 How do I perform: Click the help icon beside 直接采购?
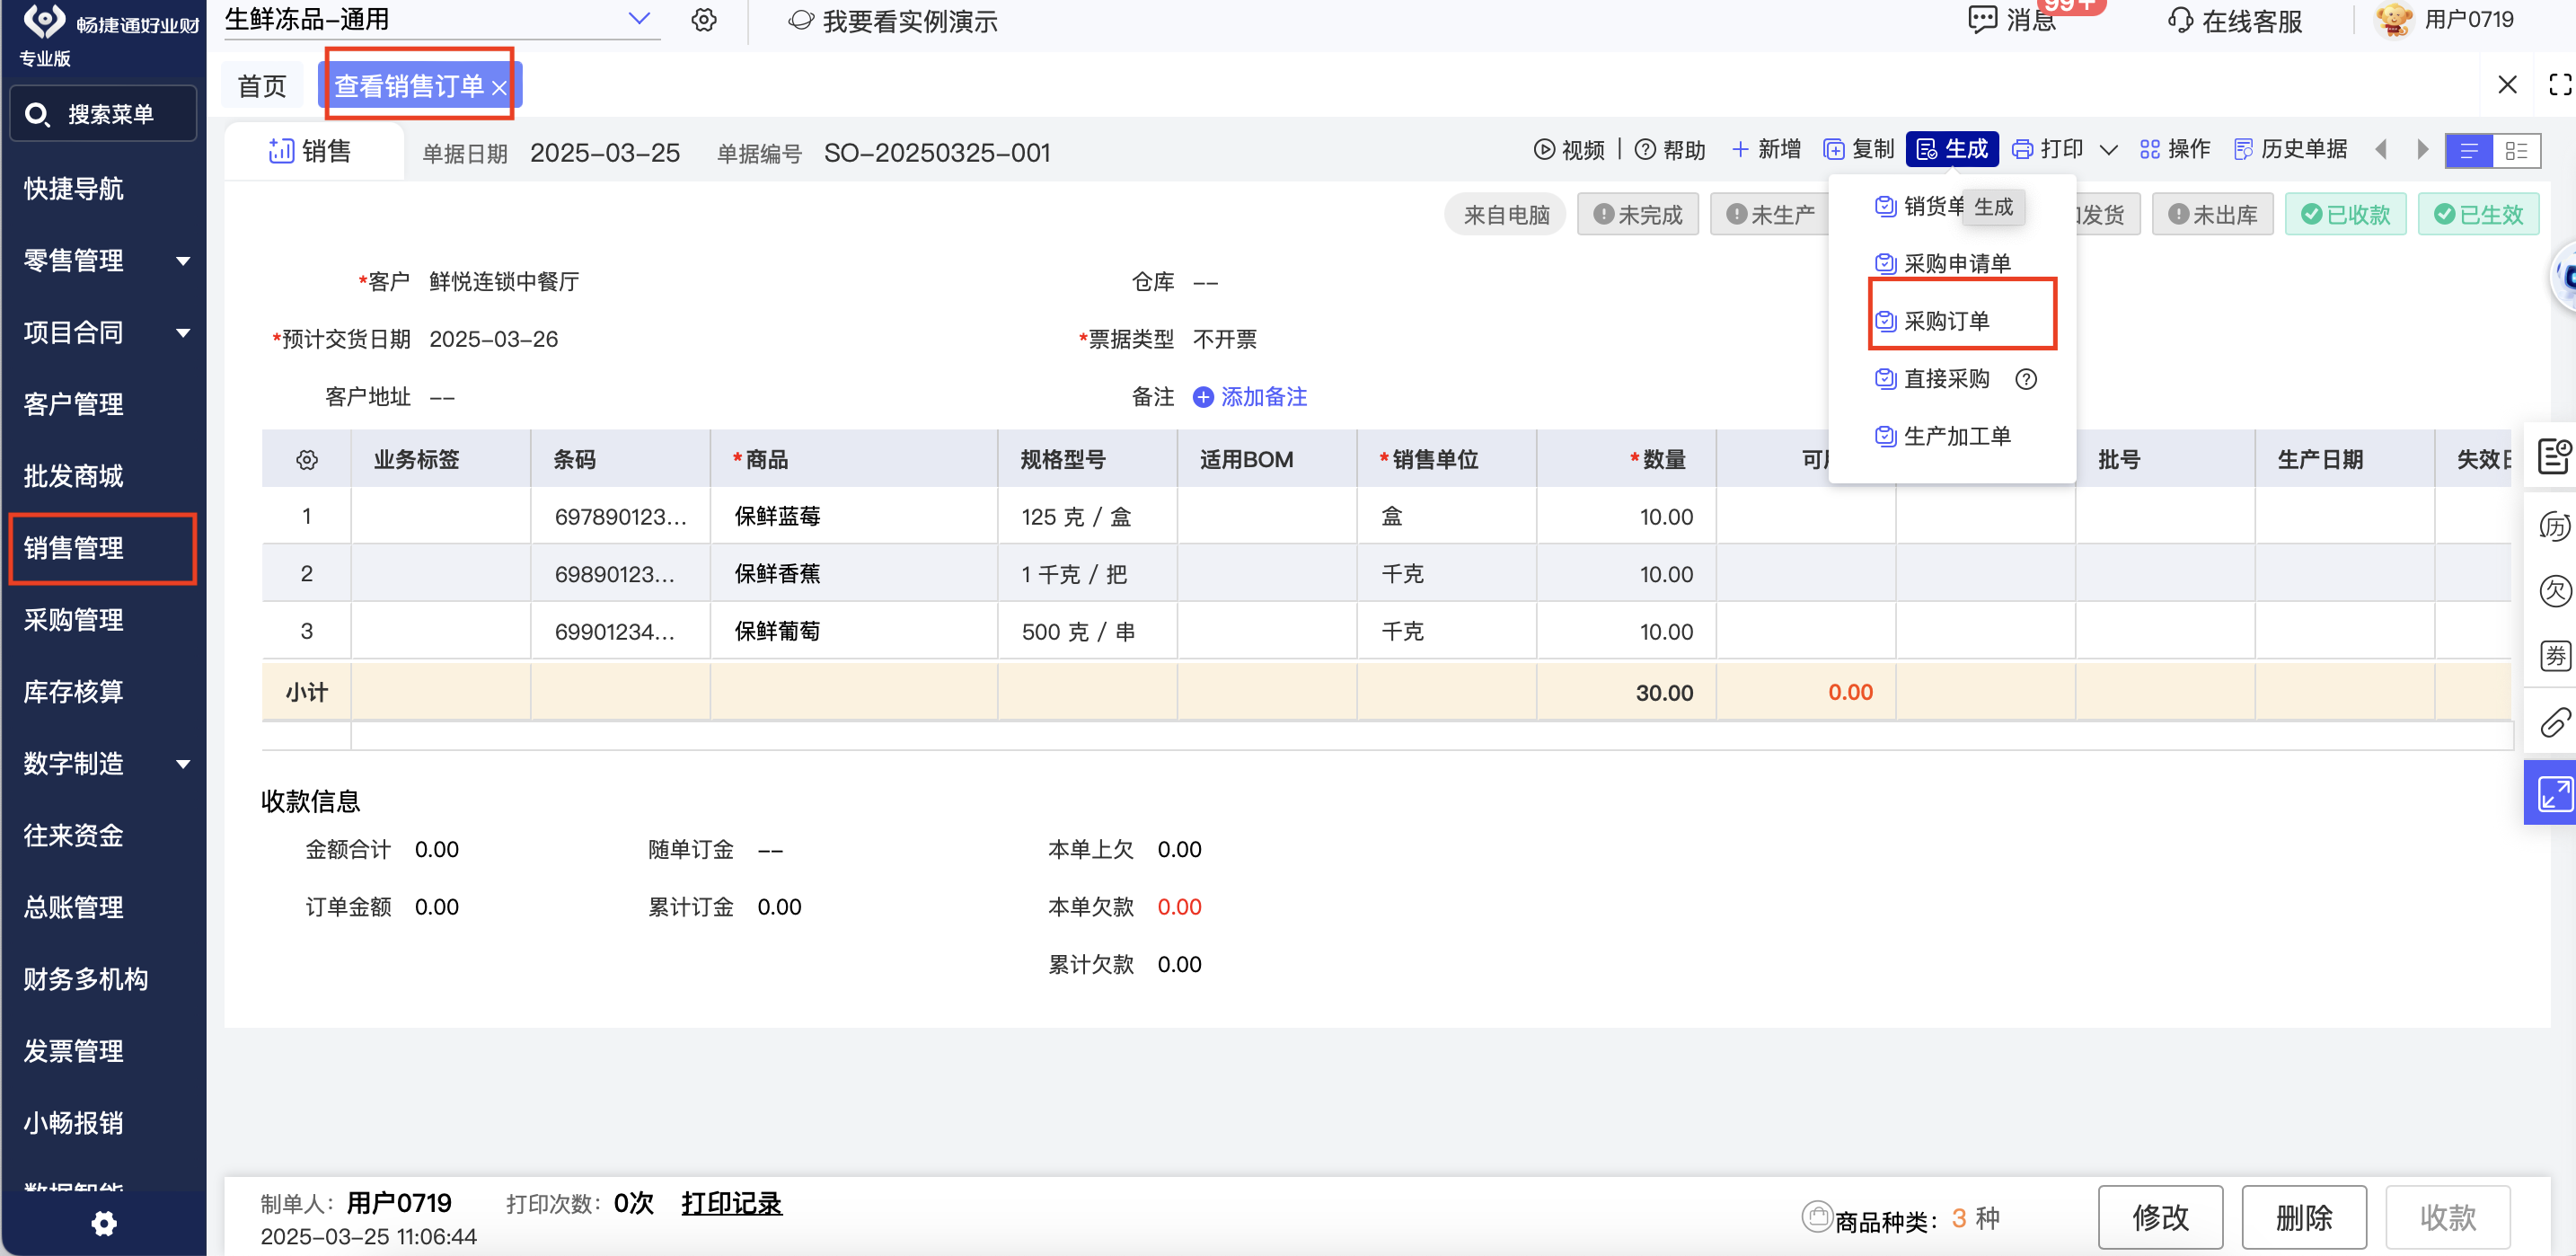[x=2026, y=379]
